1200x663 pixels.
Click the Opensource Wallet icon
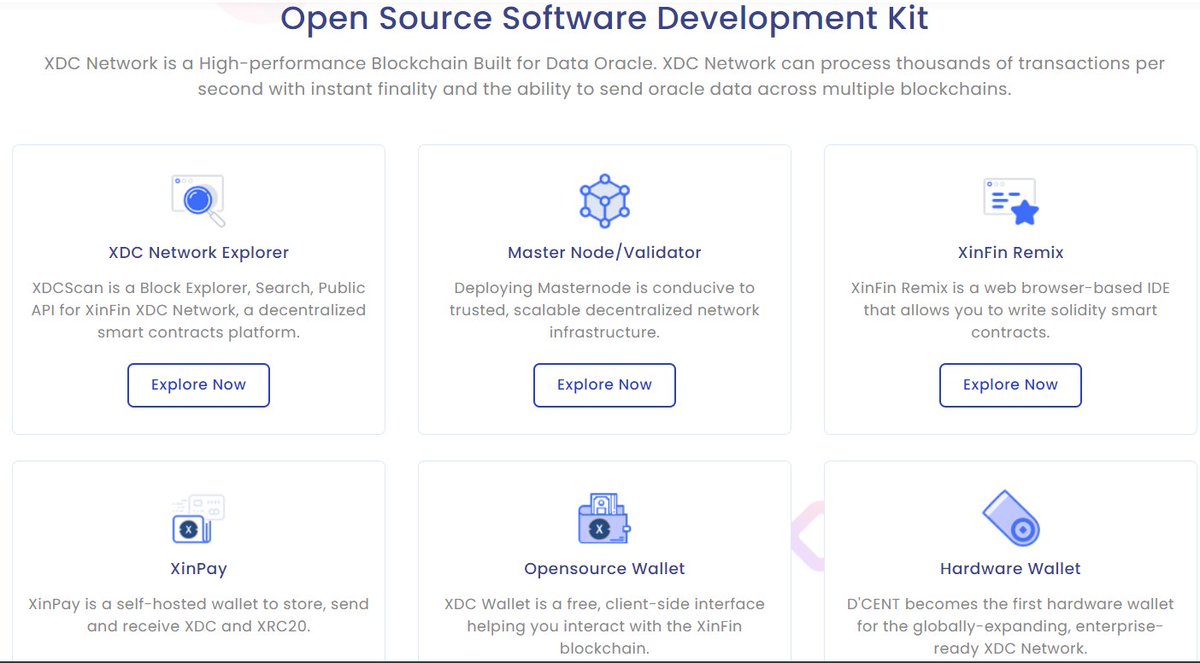pos(604,518)
